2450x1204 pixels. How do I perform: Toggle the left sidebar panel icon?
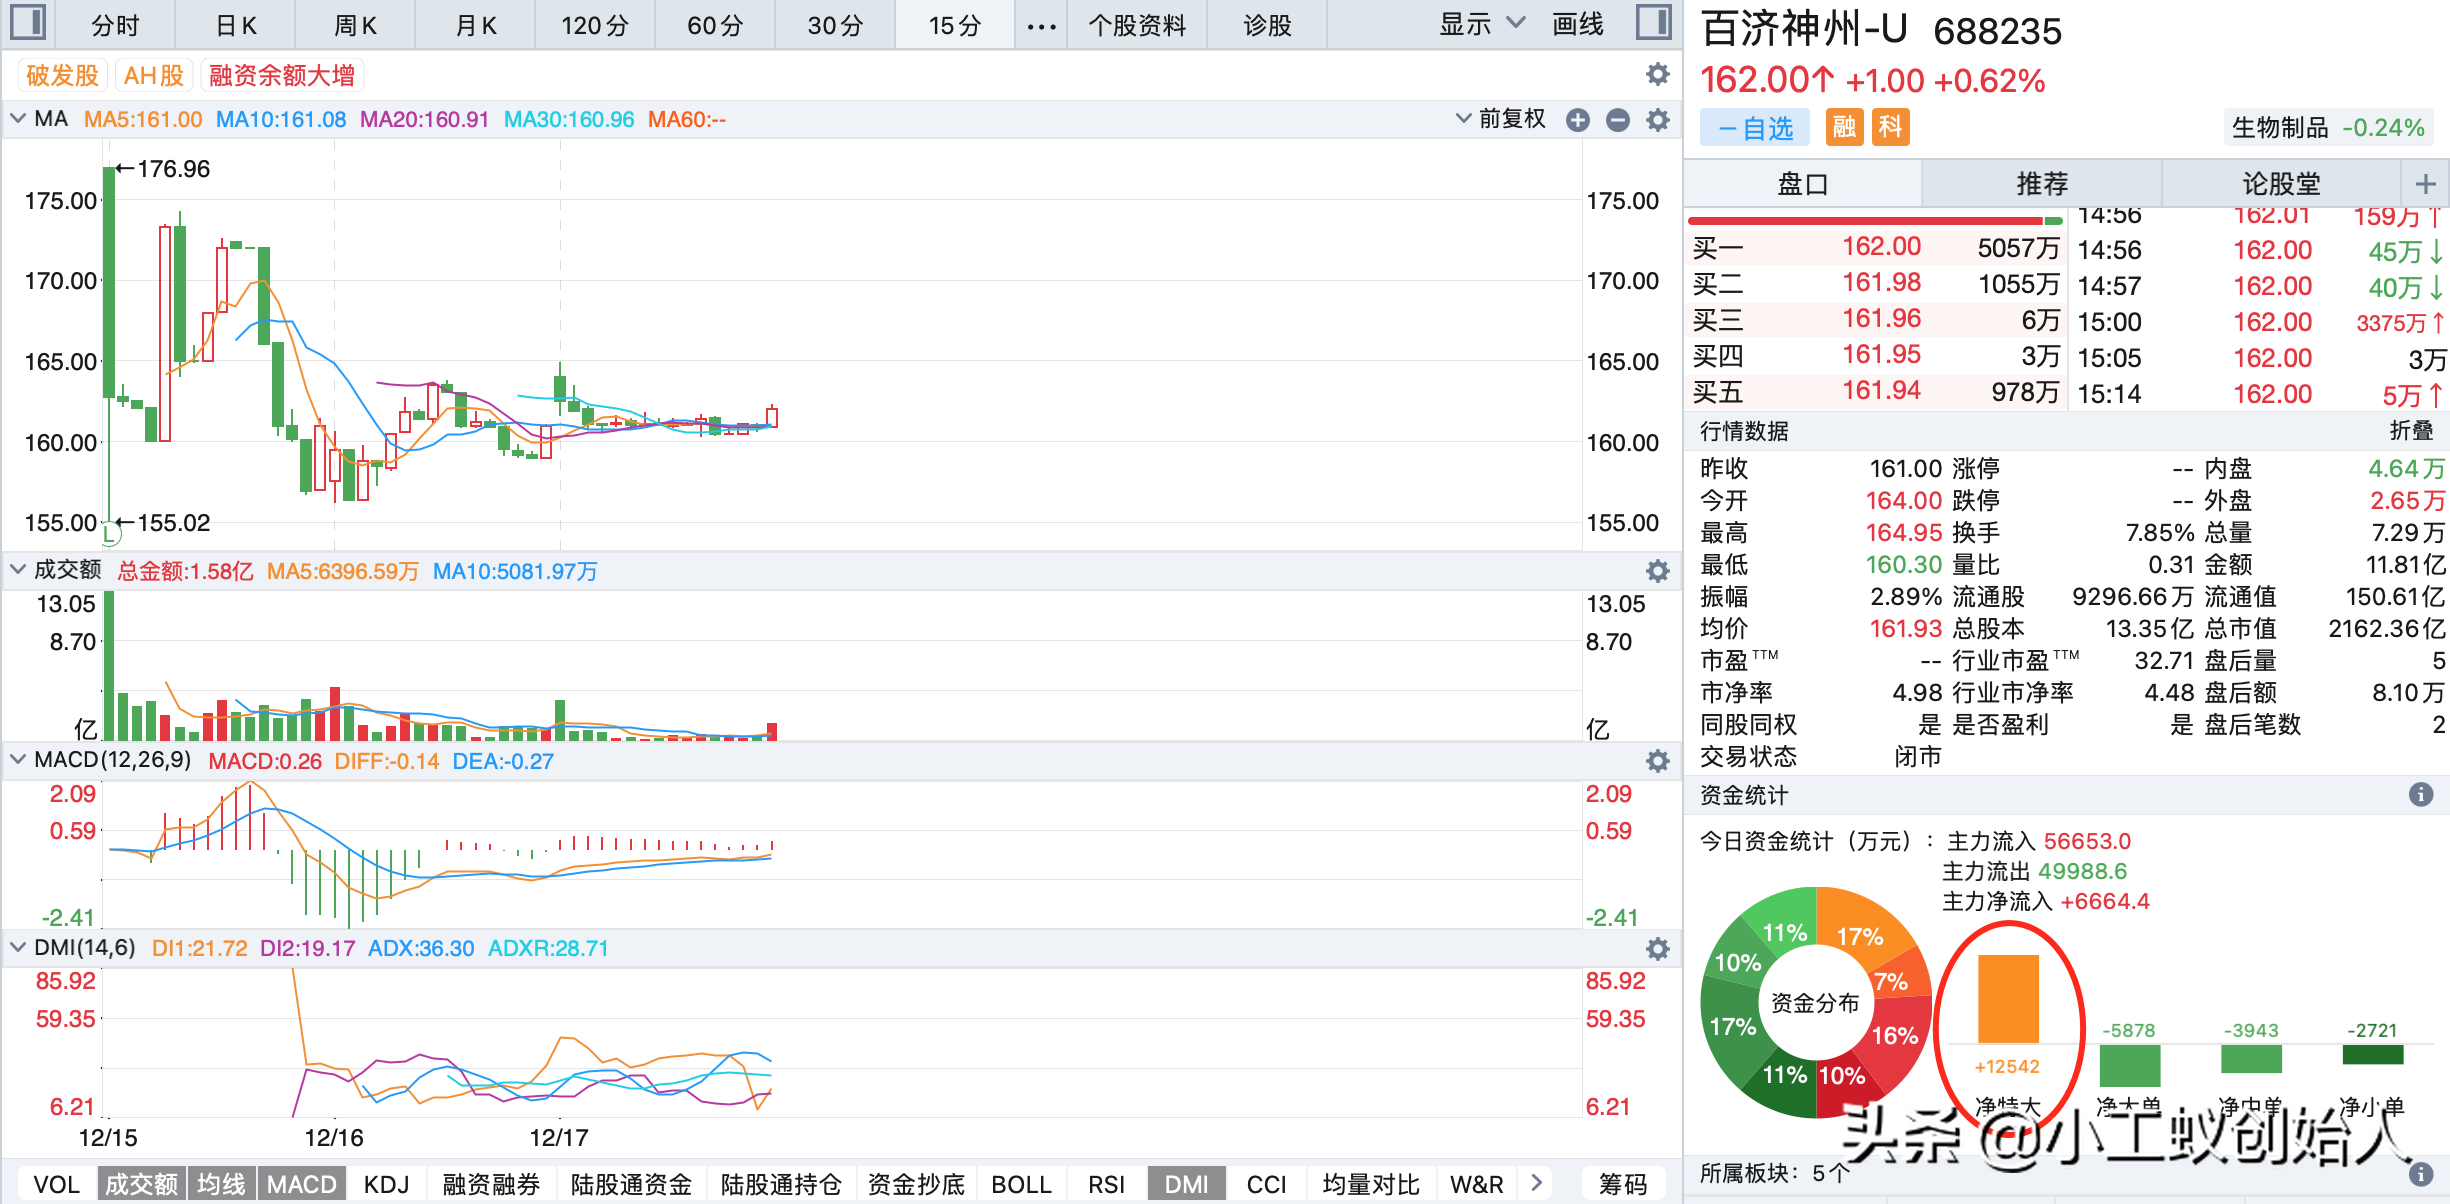(28, 22)
